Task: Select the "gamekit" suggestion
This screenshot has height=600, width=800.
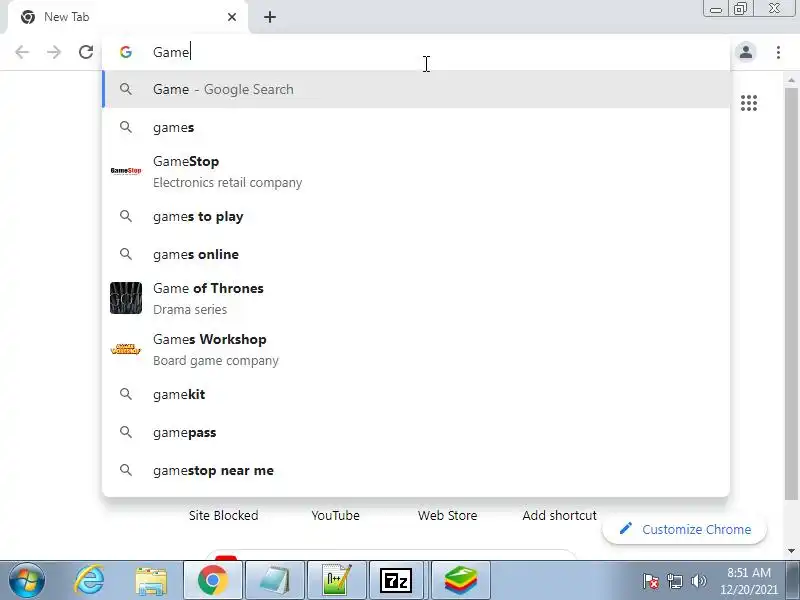Action: (x=416, y=394)
